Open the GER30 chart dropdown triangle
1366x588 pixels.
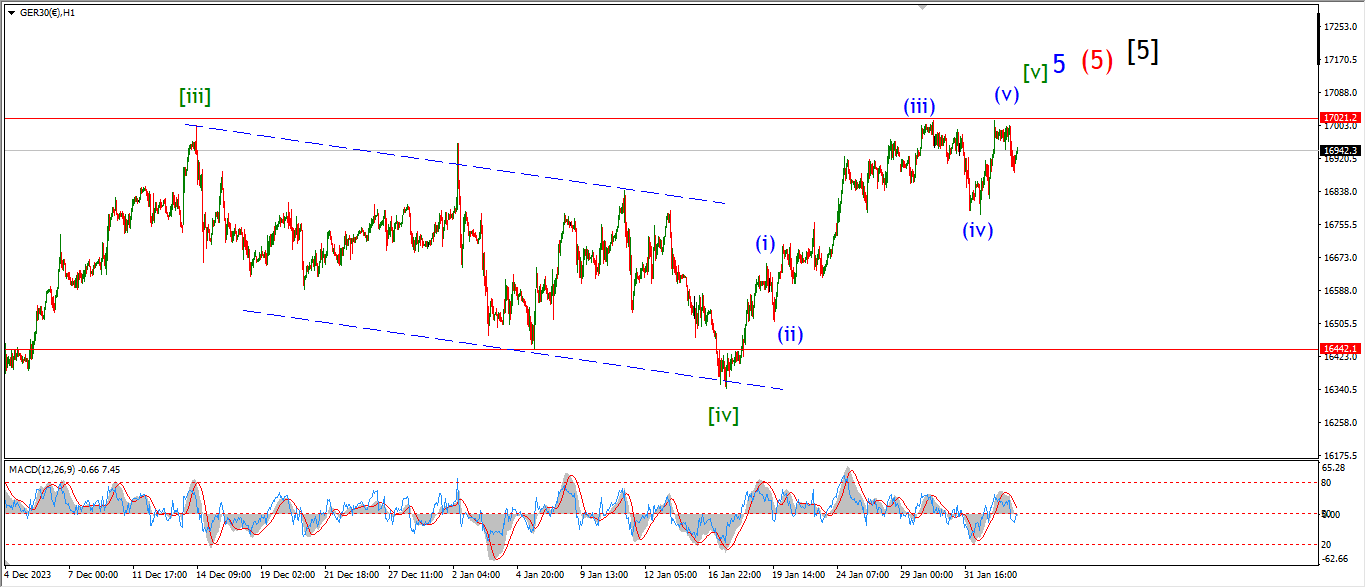[11, 14]
